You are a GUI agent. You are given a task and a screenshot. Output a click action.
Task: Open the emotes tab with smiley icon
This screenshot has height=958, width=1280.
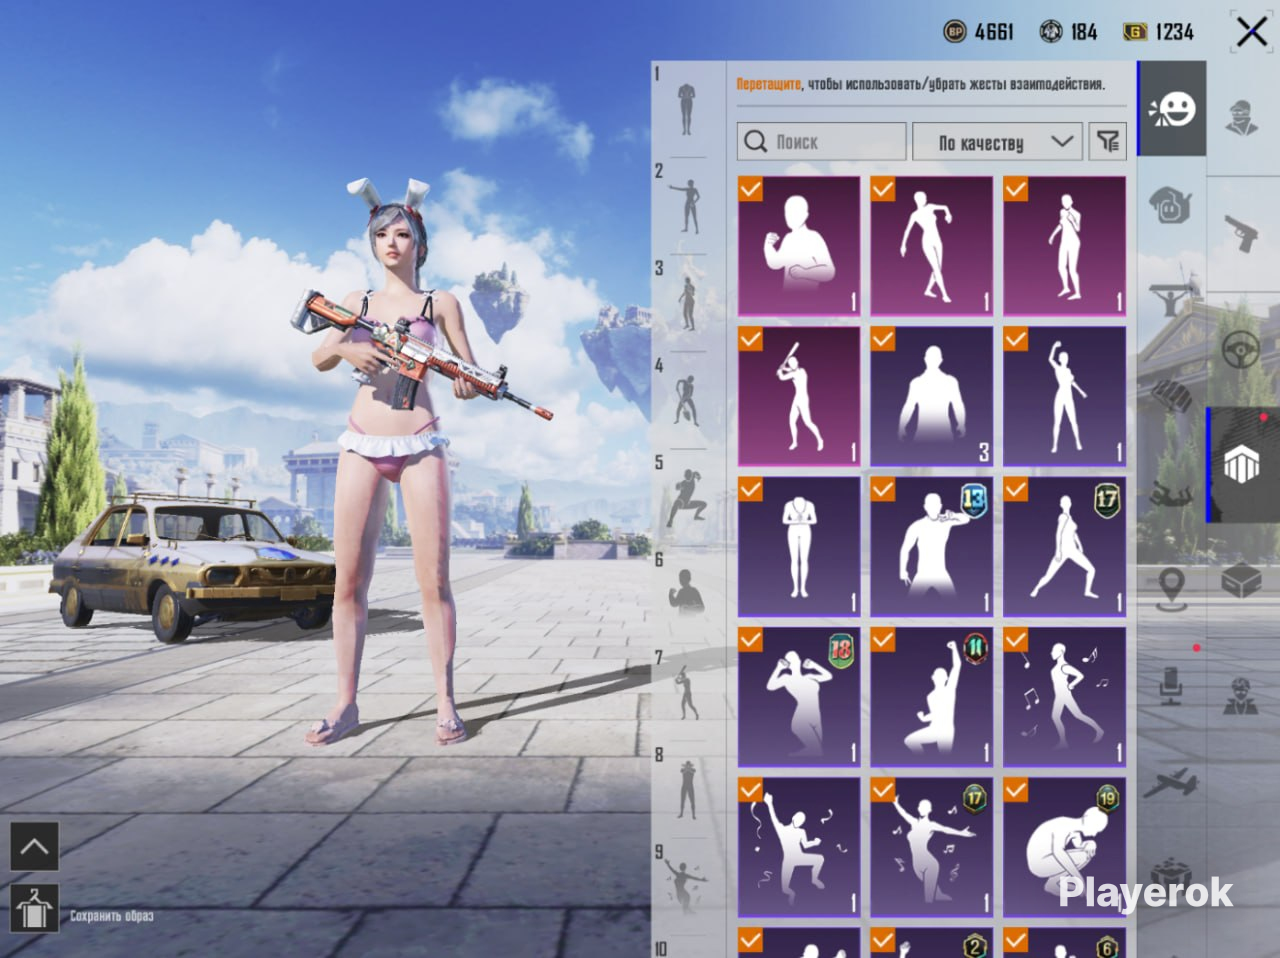1172,108
